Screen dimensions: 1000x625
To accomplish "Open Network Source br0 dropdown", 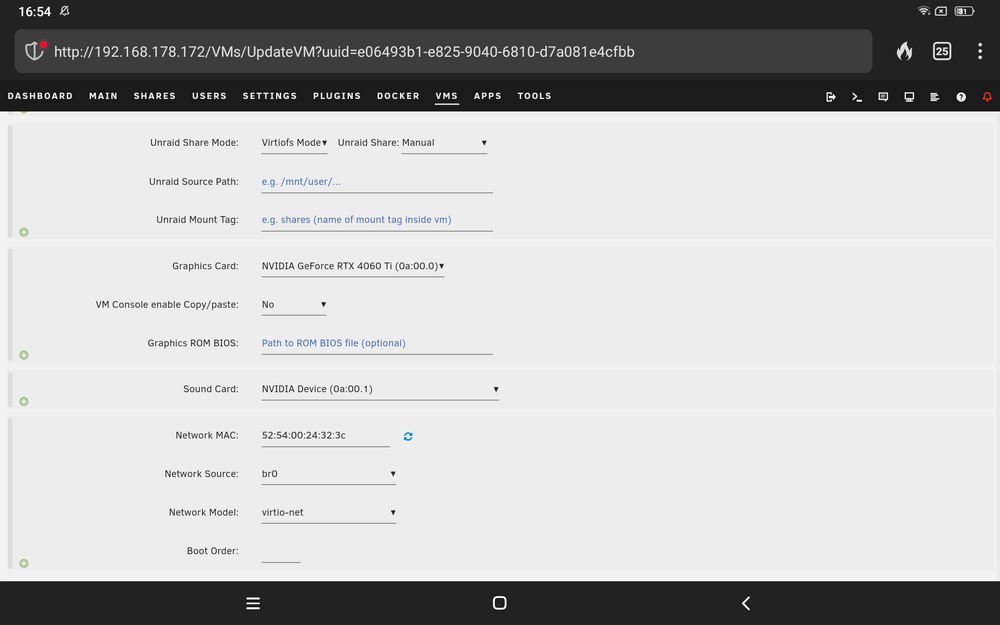I will 328,474.
